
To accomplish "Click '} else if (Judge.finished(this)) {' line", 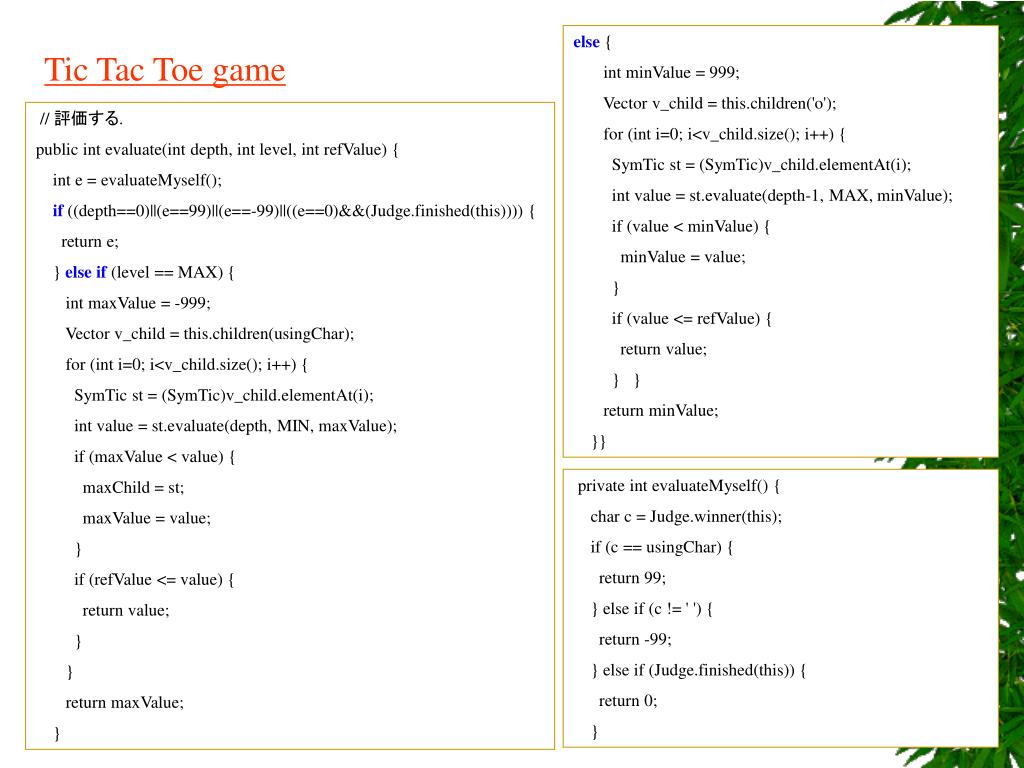I will (x=699, y=671).
